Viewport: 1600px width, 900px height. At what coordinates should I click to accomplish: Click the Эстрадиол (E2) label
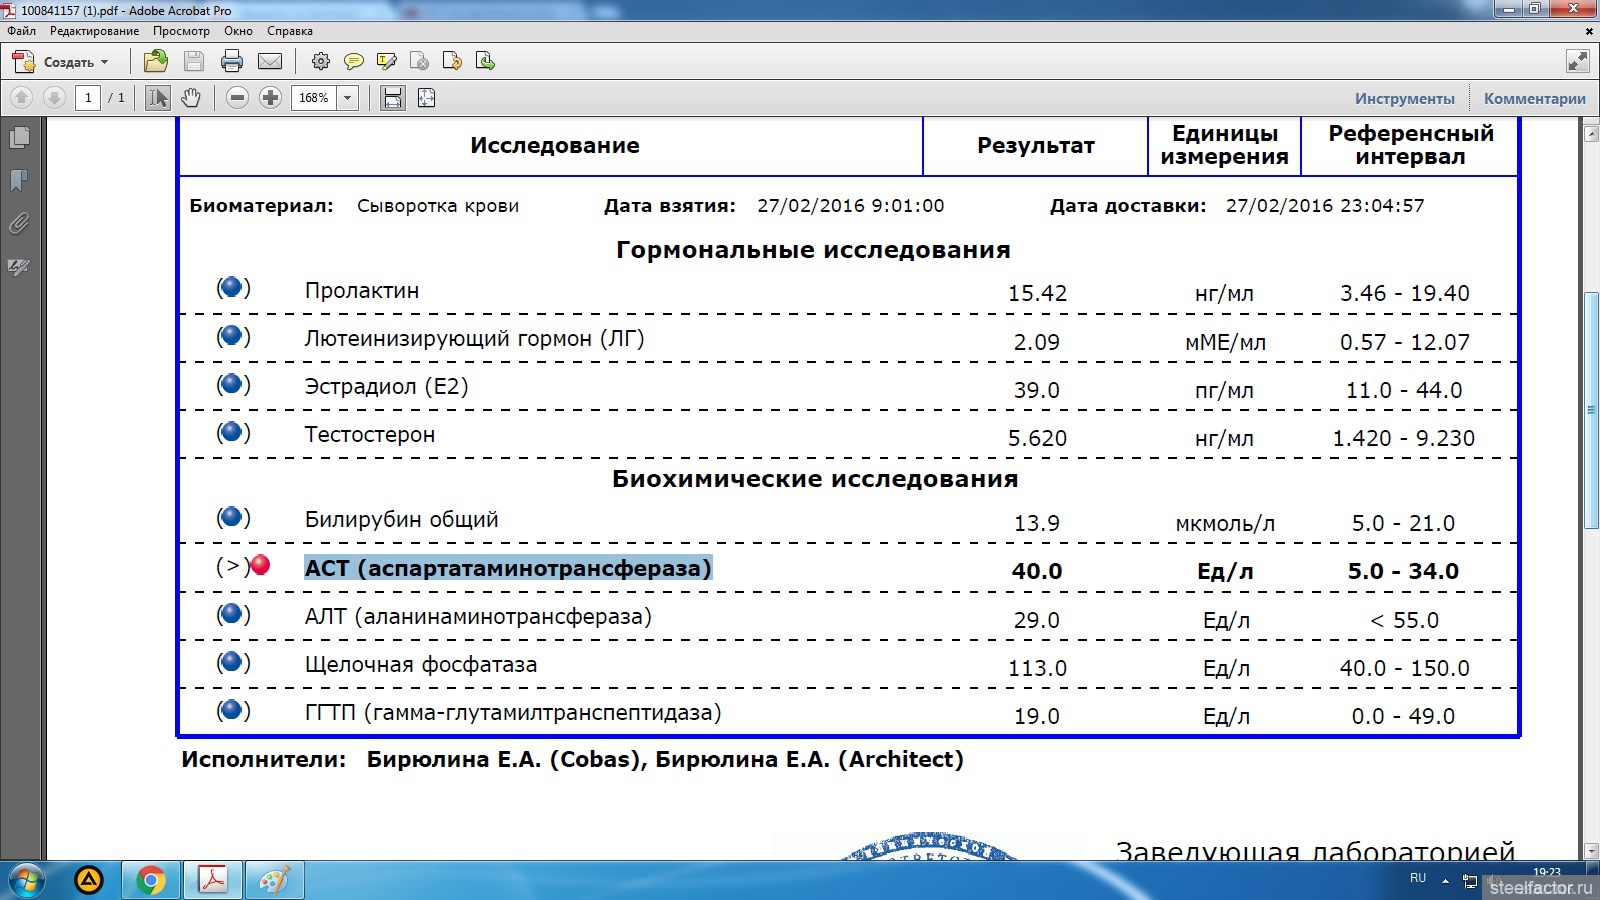point(386,387)
